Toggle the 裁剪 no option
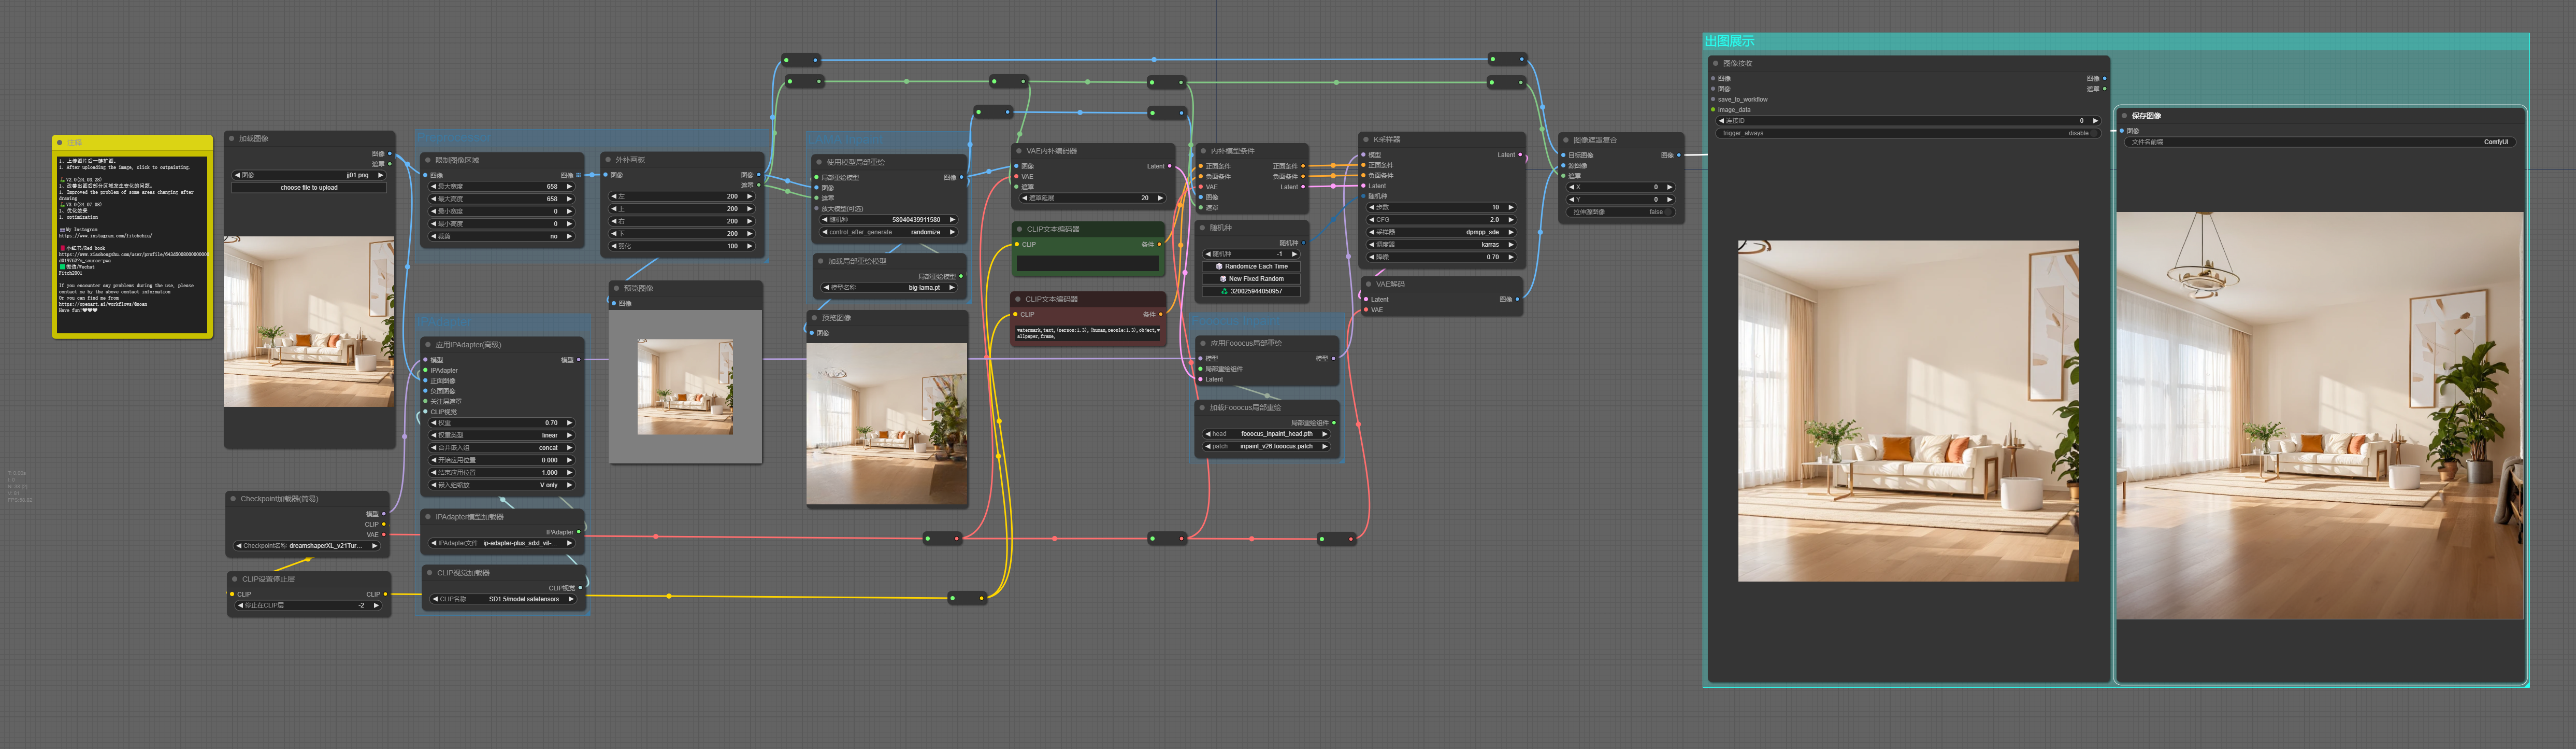The width and height of the screenshot is (2576, 749). (502, 236)
